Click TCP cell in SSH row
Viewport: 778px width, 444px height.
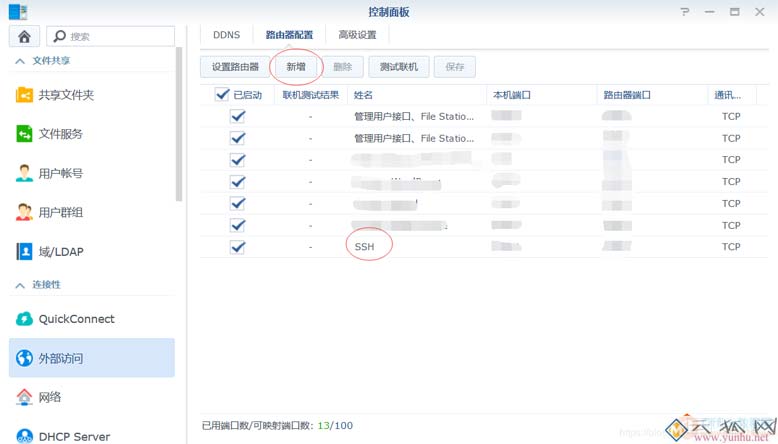coord(731,247)
